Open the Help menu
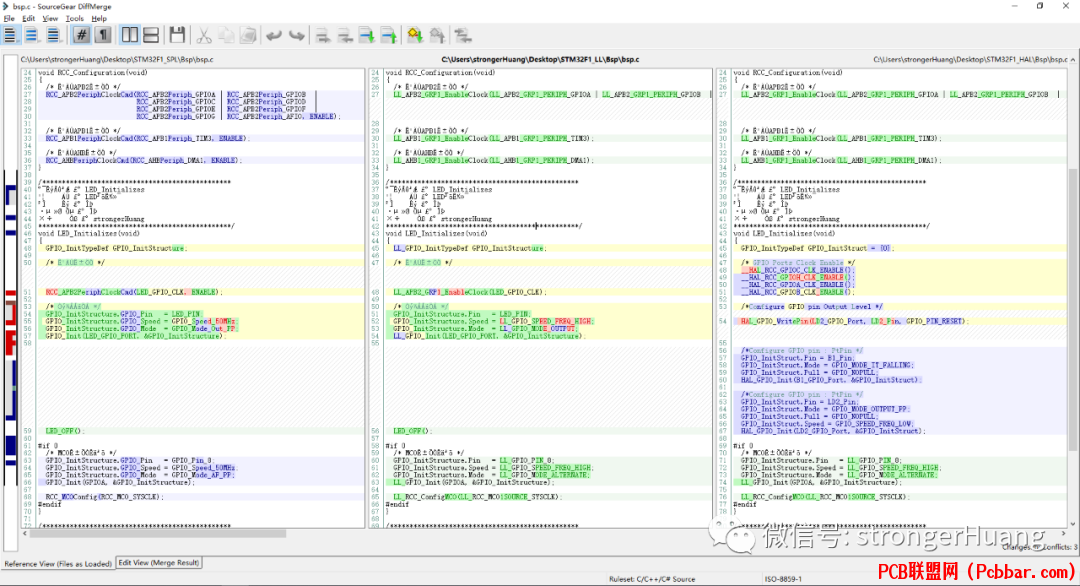The height and width of the screenshot is (586, 1080). [x=99, y=19]
